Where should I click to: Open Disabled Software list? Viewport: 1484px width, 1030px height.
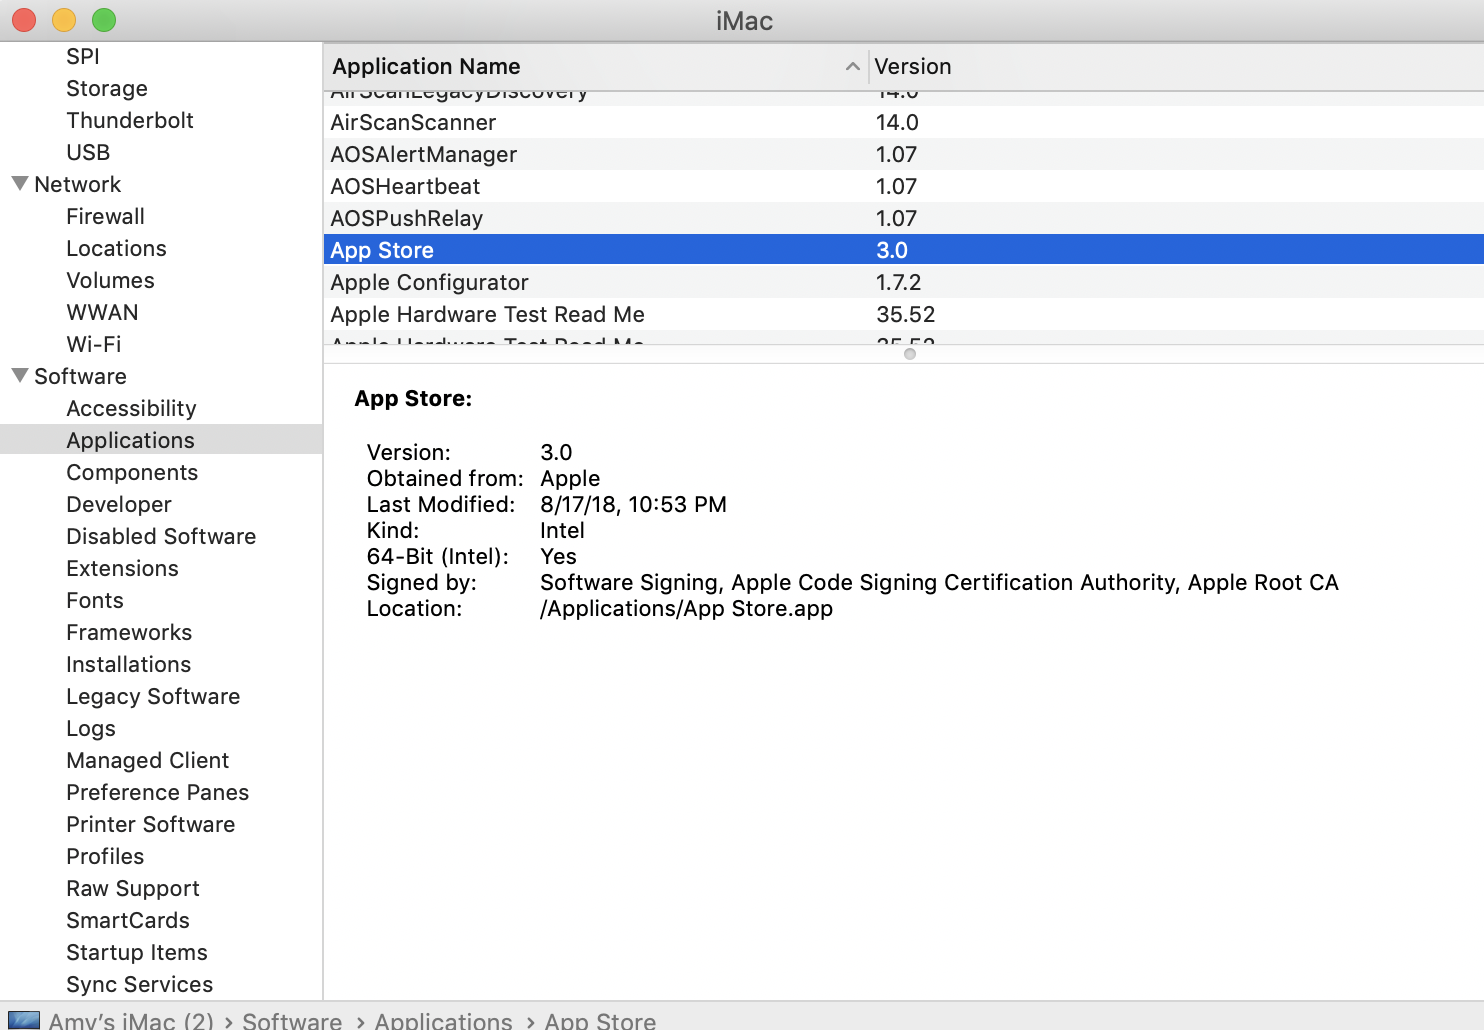(161, 536)
